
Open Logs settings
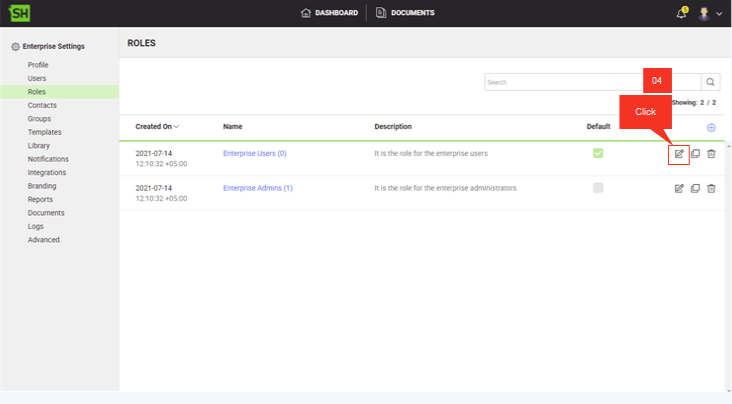(x=35, y=227)
